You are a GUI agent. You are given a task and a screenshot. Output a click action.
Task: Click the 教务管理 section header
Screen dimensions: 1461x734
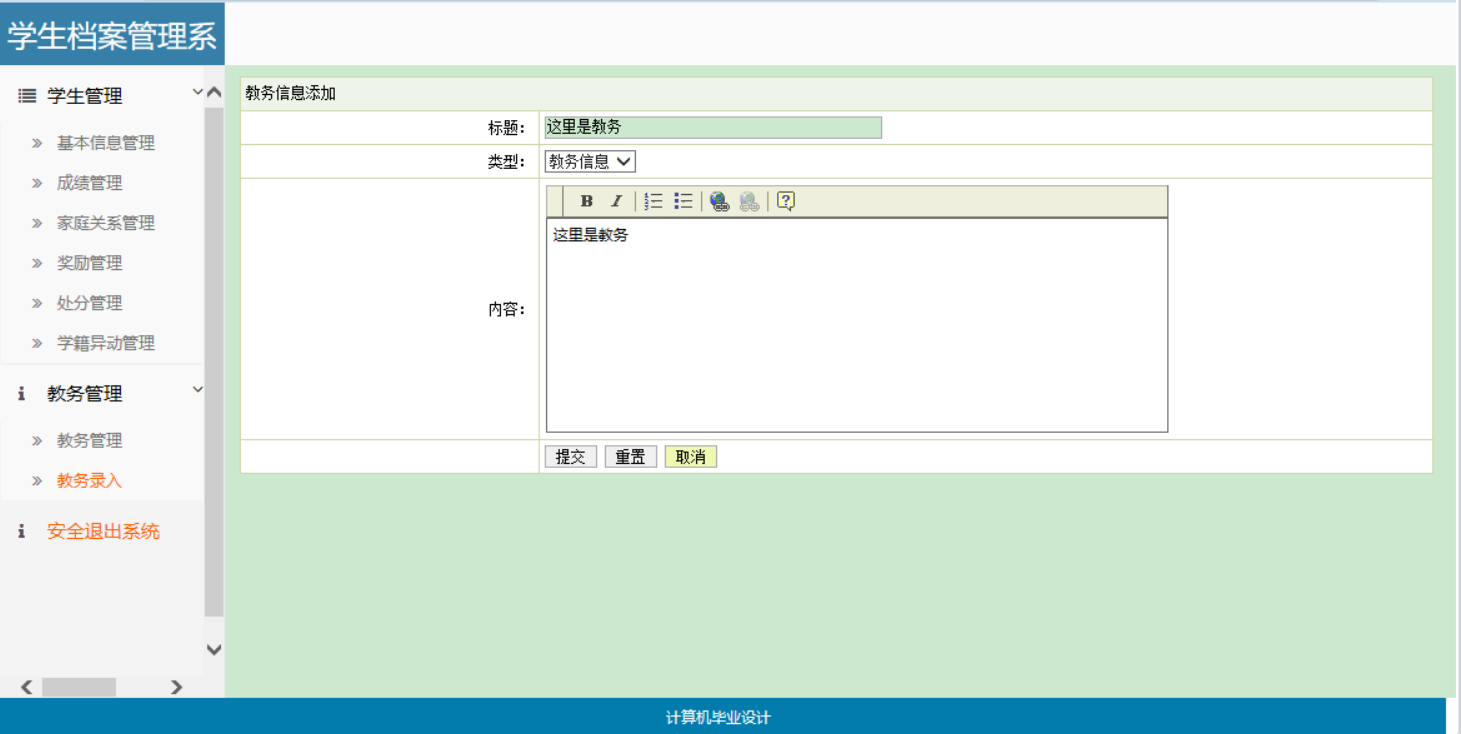pos(85,394)
